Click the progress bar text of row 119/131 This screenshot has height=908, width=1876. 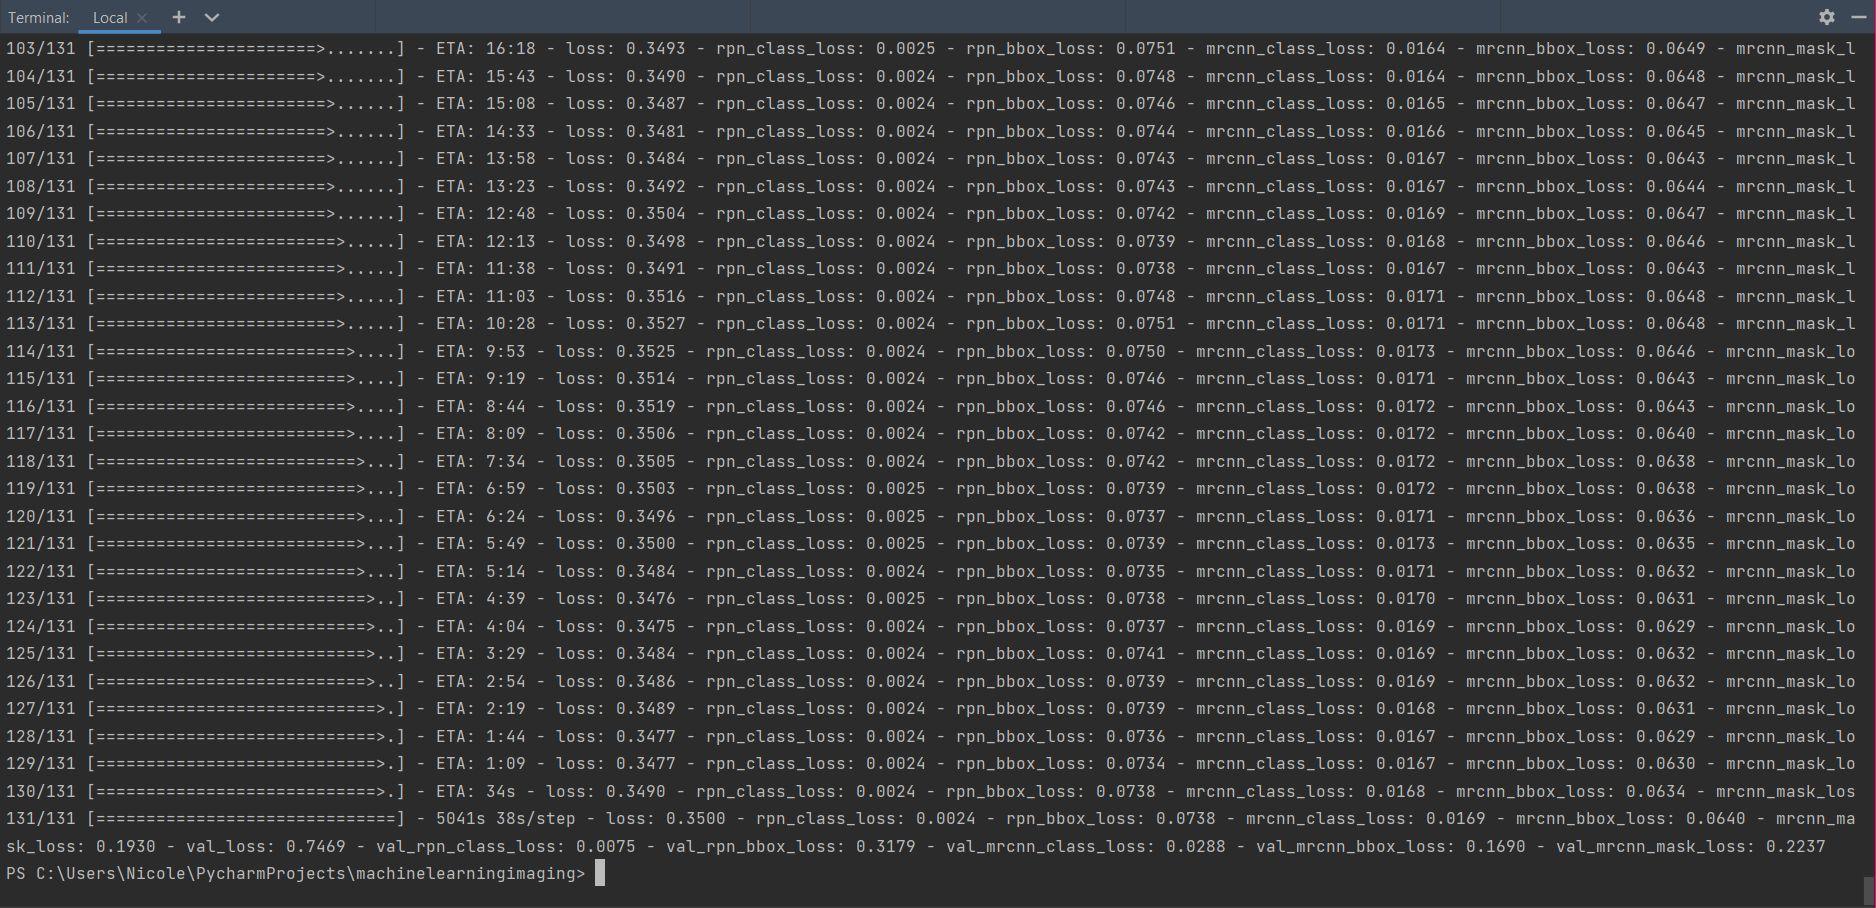tap(246, 488)
